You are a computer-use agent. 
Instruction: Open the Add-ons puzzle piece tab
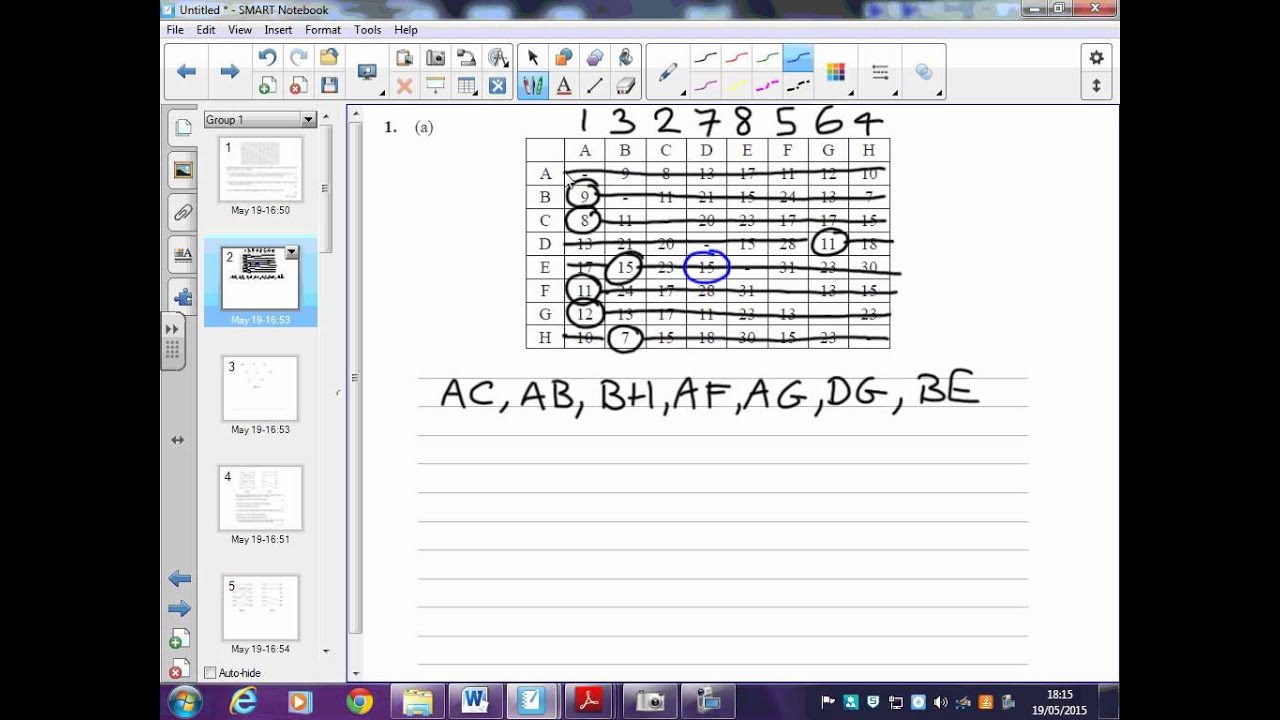coord(183,297)
